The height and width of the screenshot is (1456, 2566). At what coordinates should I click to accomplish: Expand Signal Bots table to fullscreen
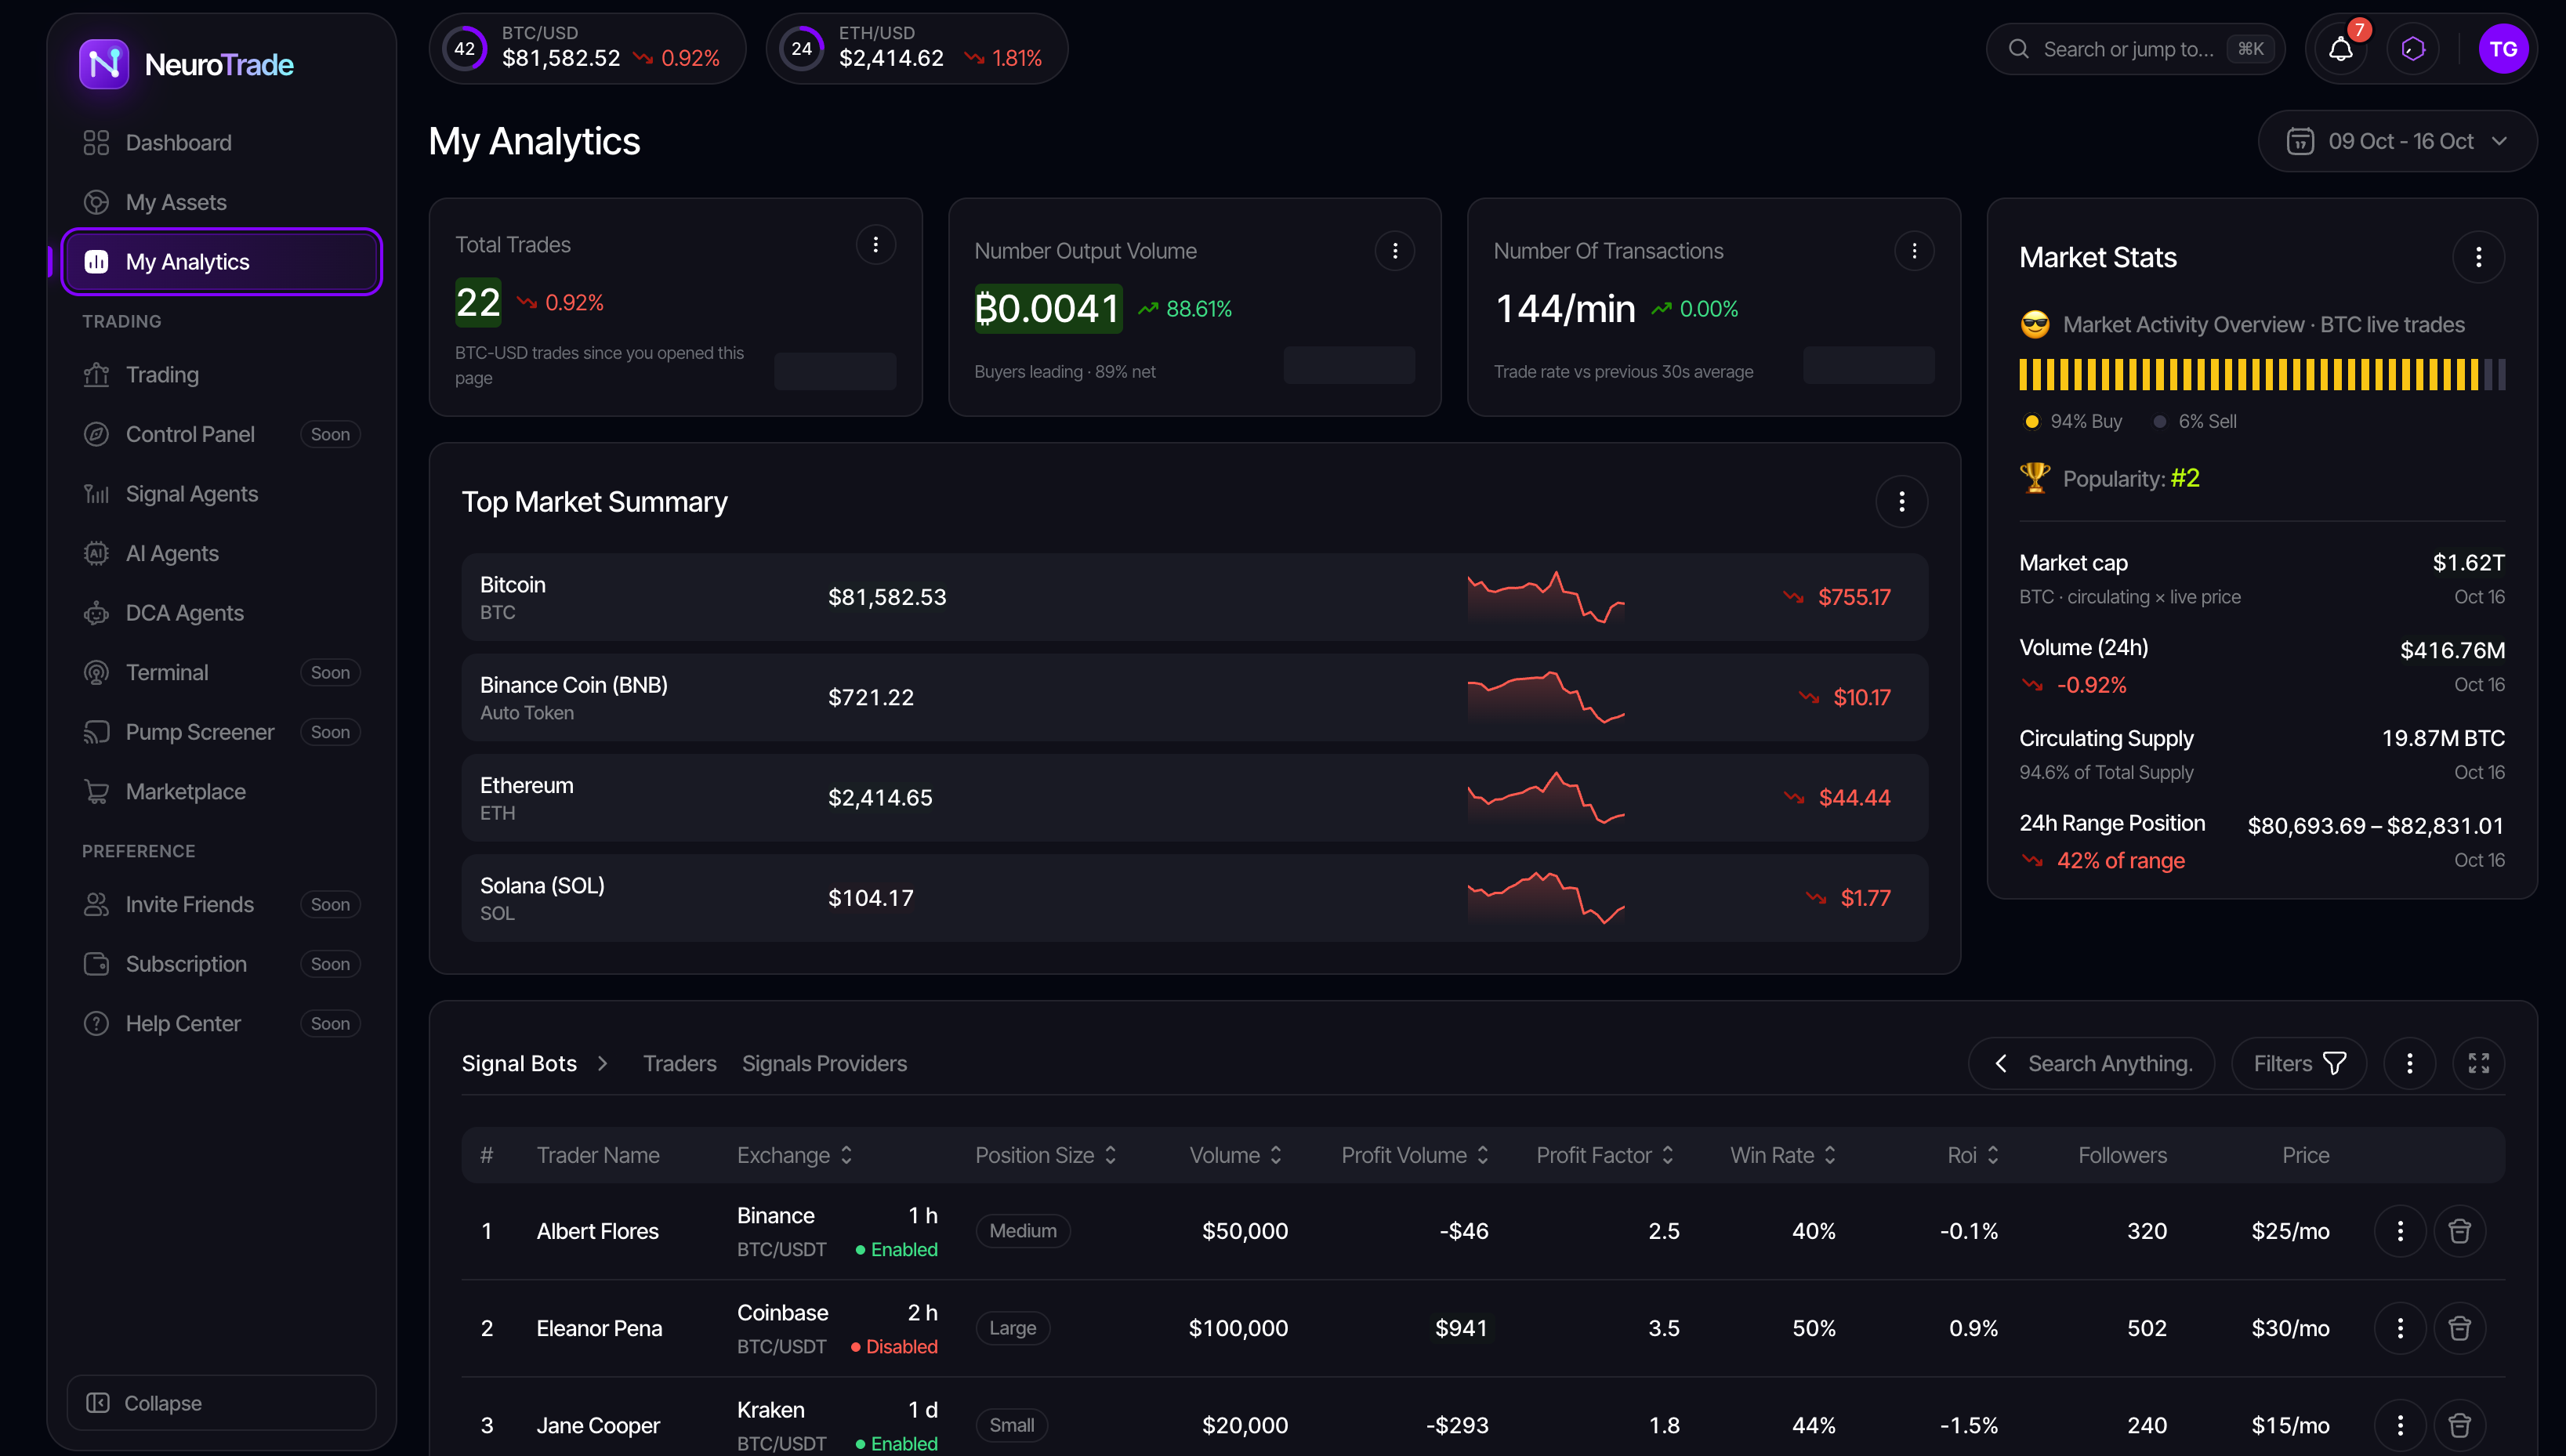pos(2478,1063)
